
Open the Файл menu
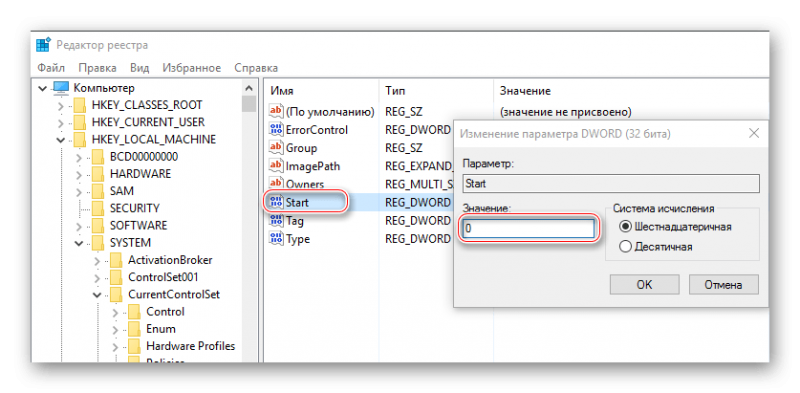coord(51,68)
